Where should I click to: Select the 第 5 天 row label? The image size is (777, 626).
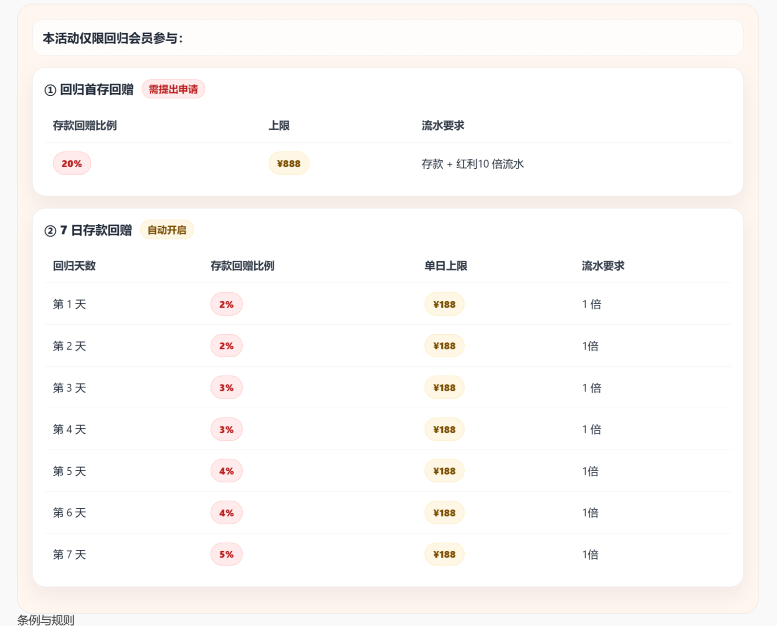69,471
